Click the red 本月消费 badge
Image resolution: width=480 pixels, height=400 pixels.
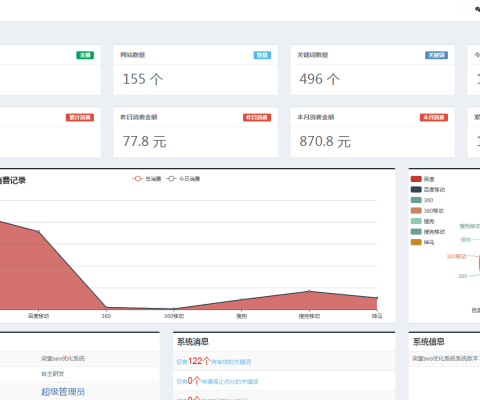point(434,117)
